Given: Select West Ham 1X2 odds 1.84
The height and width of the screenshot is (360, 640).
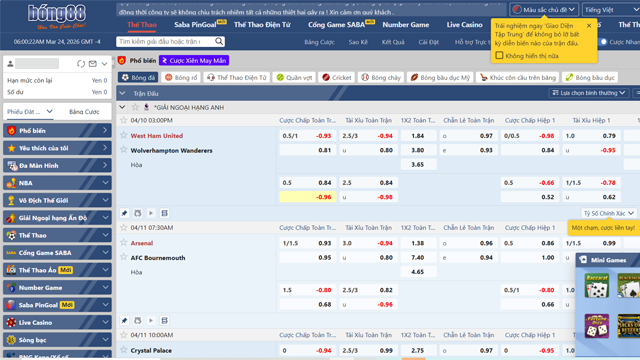Looking at the screenshot, I should point(418,136).
